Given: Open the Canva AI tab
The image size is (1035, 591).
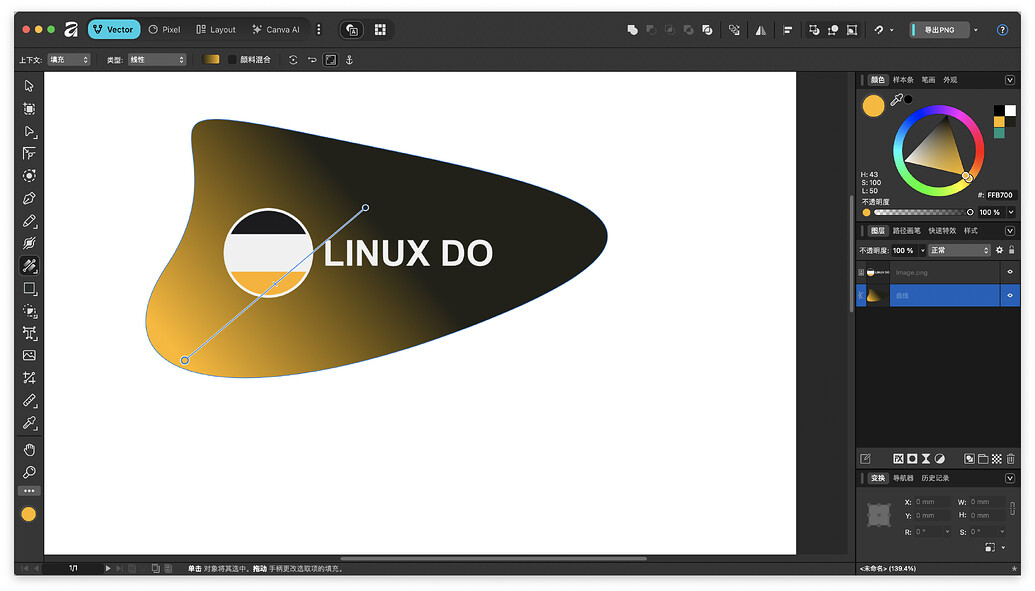Looking at the screenshot, I should (x=276, y=30).
